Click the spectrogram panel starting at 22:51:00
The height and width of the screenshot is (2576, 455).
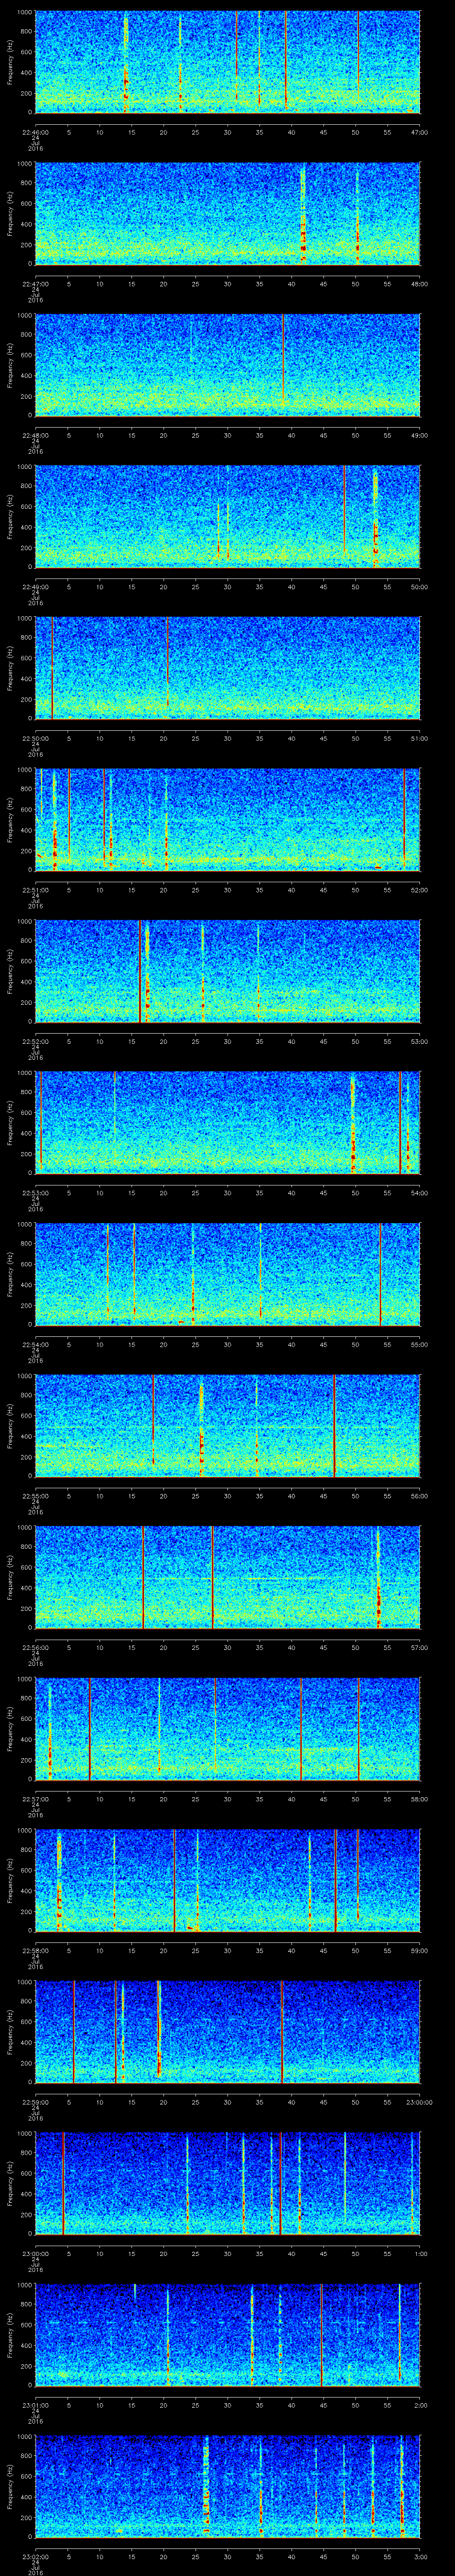click(x=228, y=819)
